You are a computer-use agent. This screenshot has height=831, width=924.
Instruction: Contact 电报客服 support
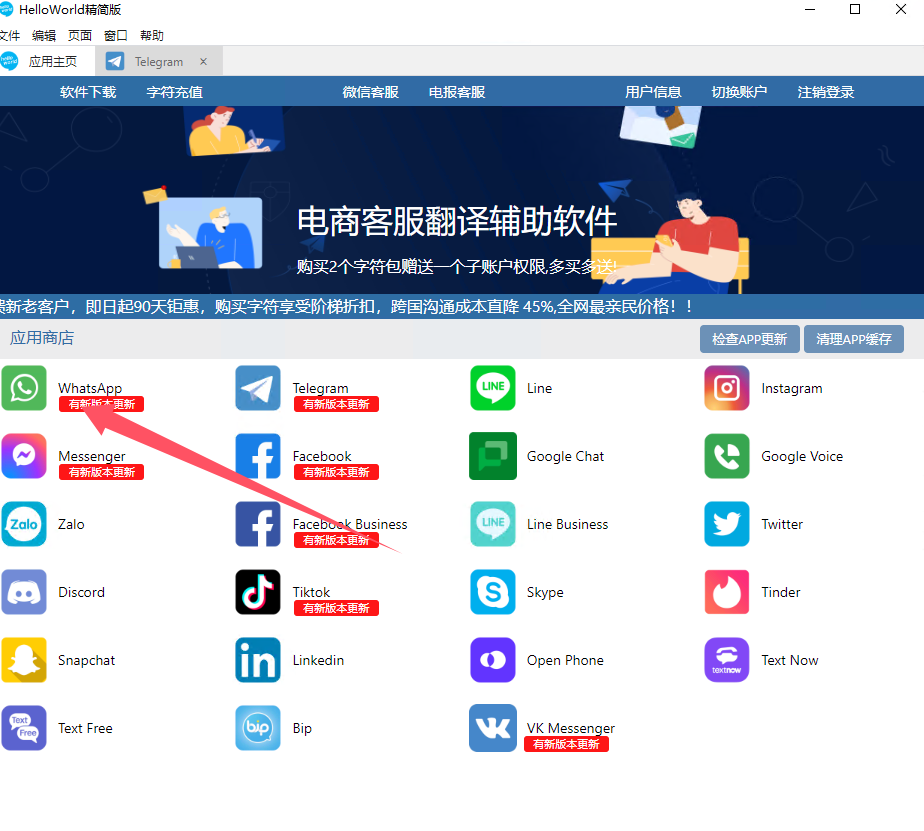(x=457, y=92)
